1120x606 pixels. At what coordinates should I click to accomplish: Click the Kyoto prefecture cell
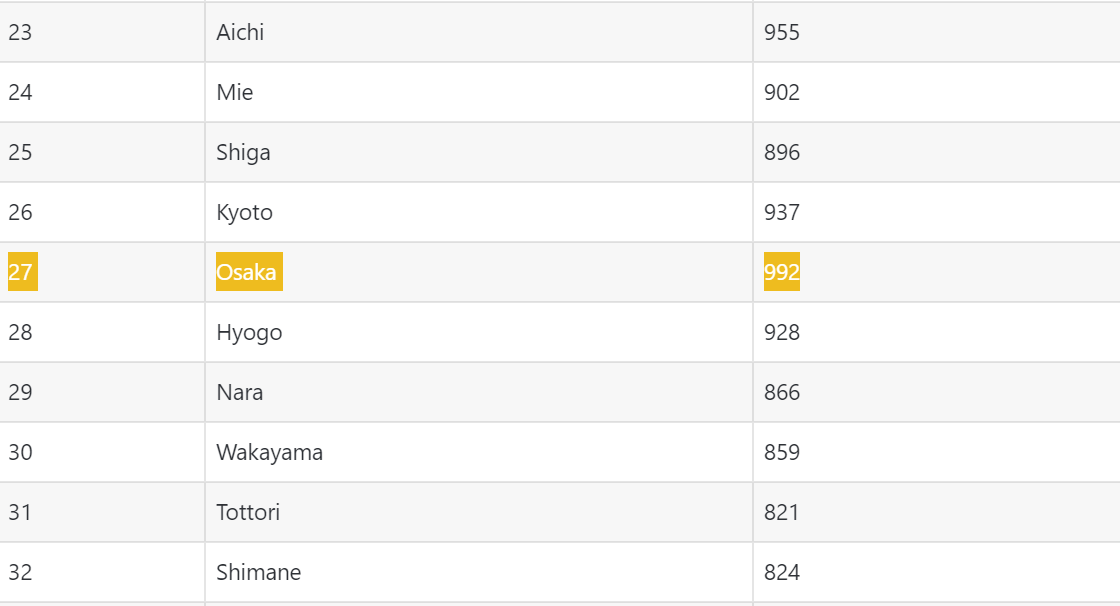tap(479, 212)
